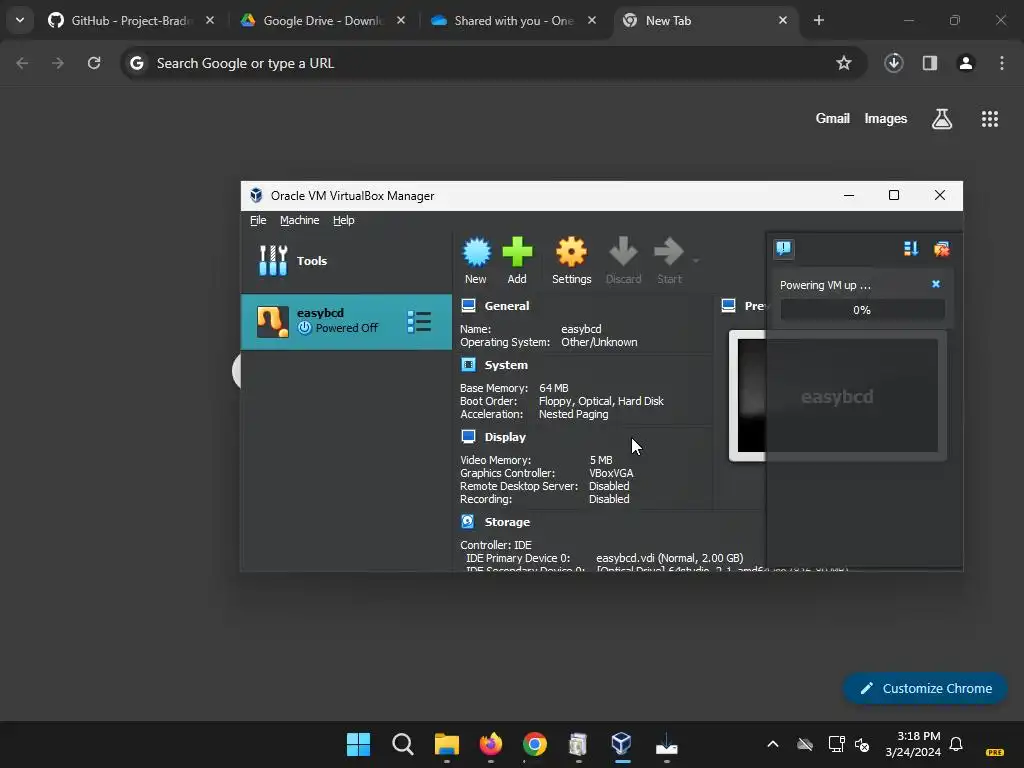
Task: Click the Storage section disk icon
Action: 468,521
